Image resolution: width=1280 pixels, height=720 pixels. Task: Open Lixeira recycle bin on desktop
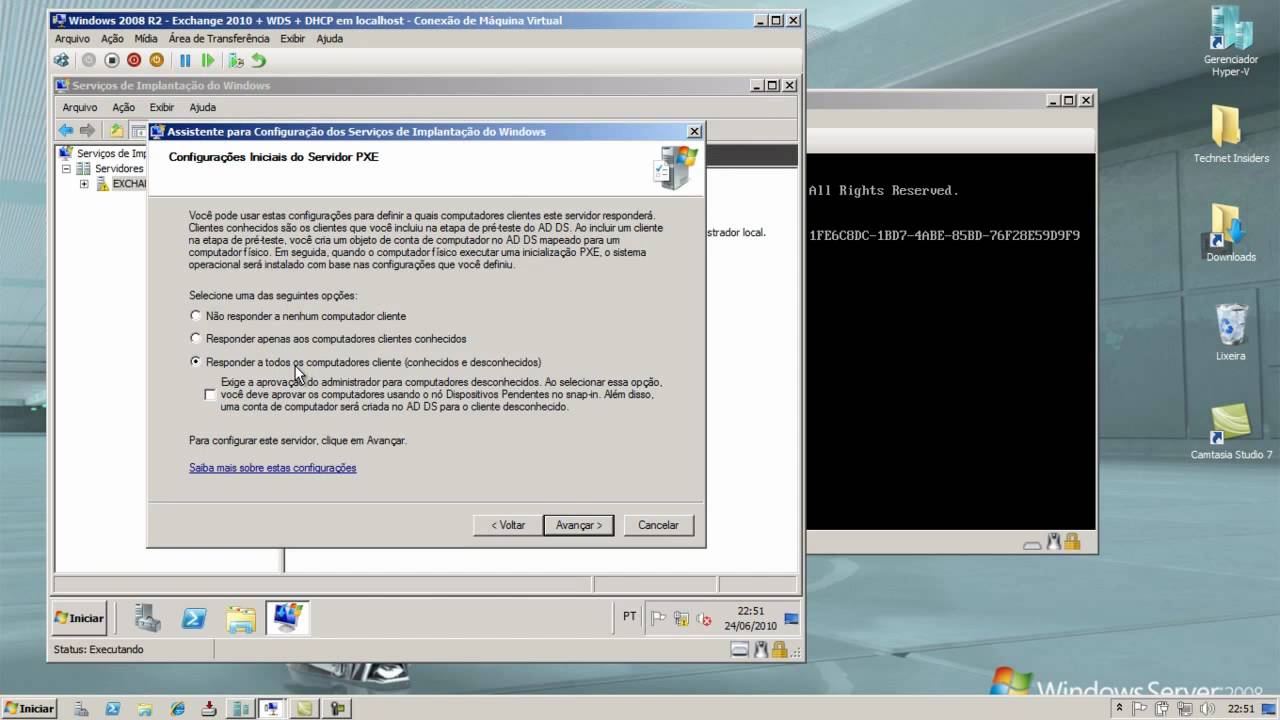(x=1230, y=332)
